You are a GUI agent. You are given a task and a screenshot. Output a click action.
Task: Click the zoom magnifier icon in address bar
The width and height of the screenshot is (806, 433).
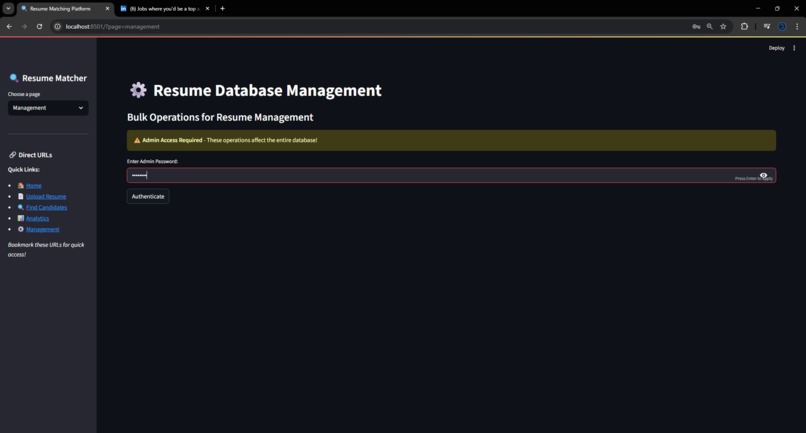click(709, 27)
